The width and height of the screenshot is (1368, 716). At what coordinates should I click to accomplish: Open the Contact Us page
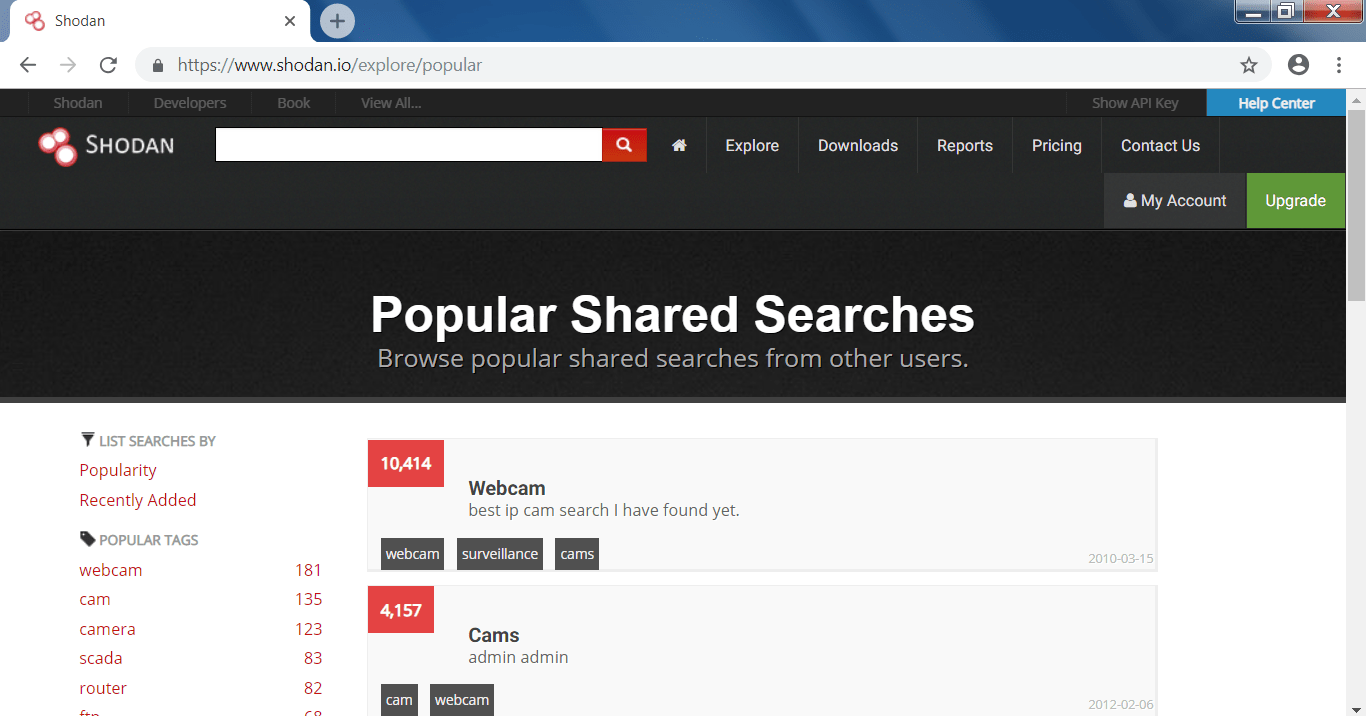(1160, 145)
